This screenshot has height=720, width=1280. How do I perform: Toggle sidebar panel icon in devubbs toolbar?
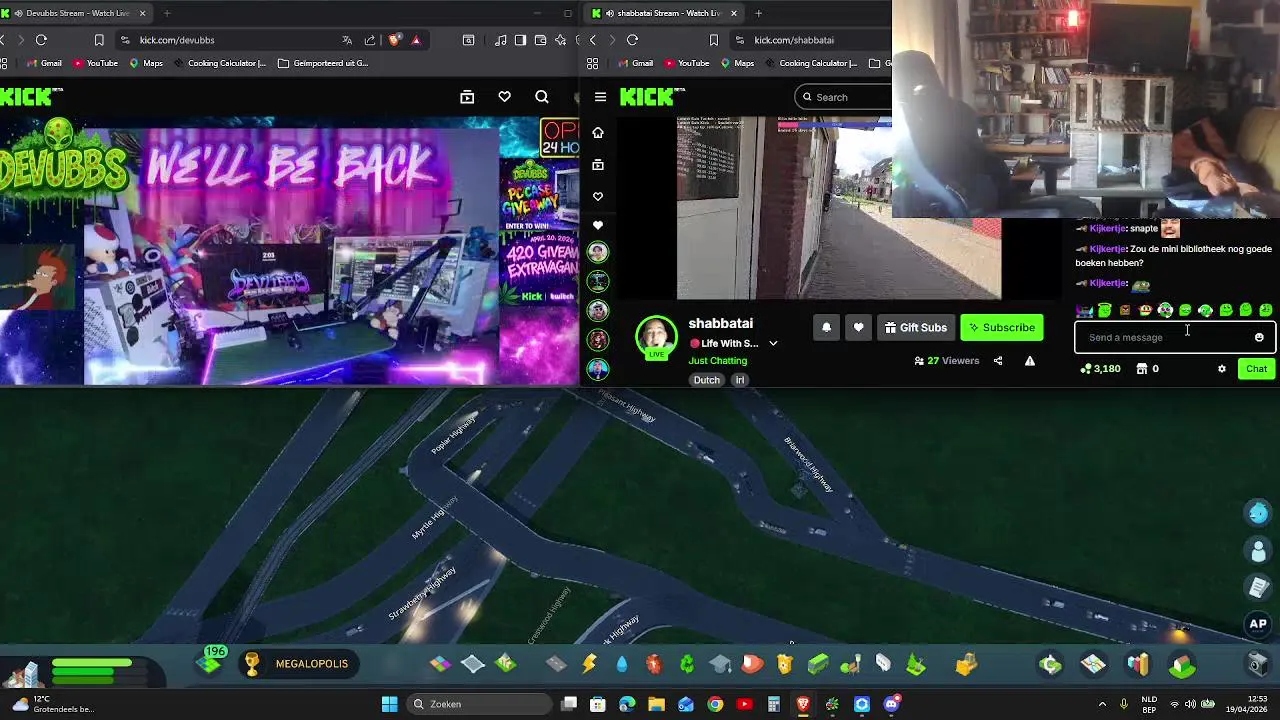(x=521, y=40)
